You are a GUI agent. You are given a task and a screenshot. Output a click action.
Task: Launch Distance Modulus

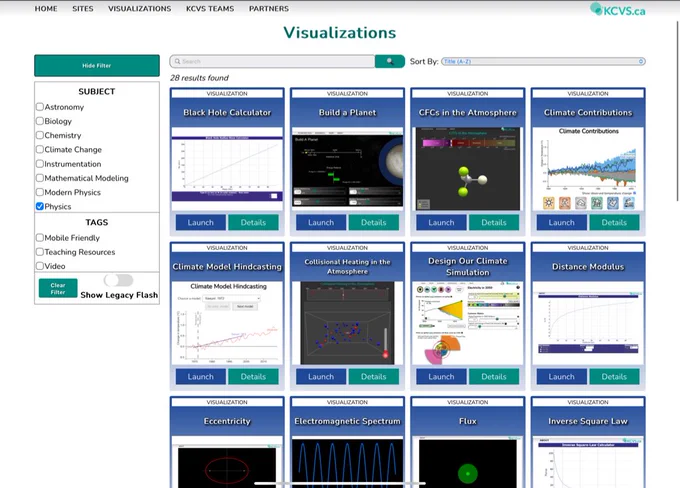click(562, 377)
